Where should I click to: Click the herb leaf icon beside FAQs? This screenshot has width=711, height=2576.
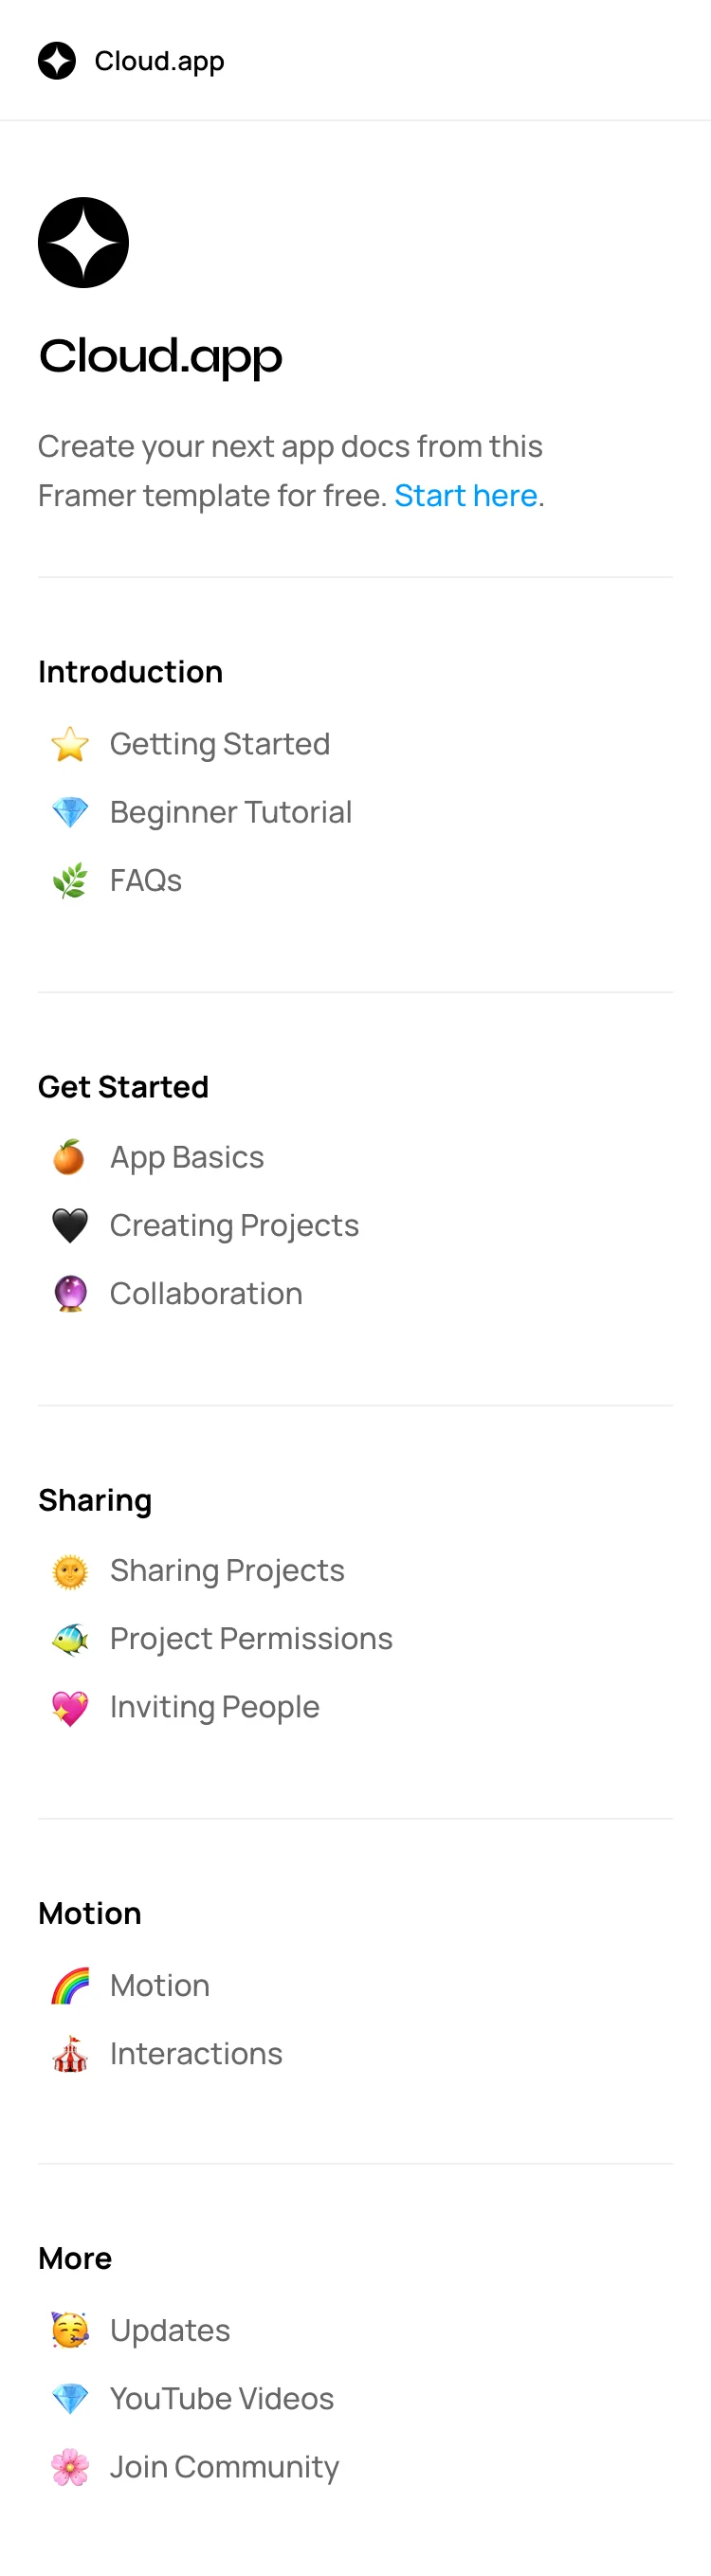(70, 880)
